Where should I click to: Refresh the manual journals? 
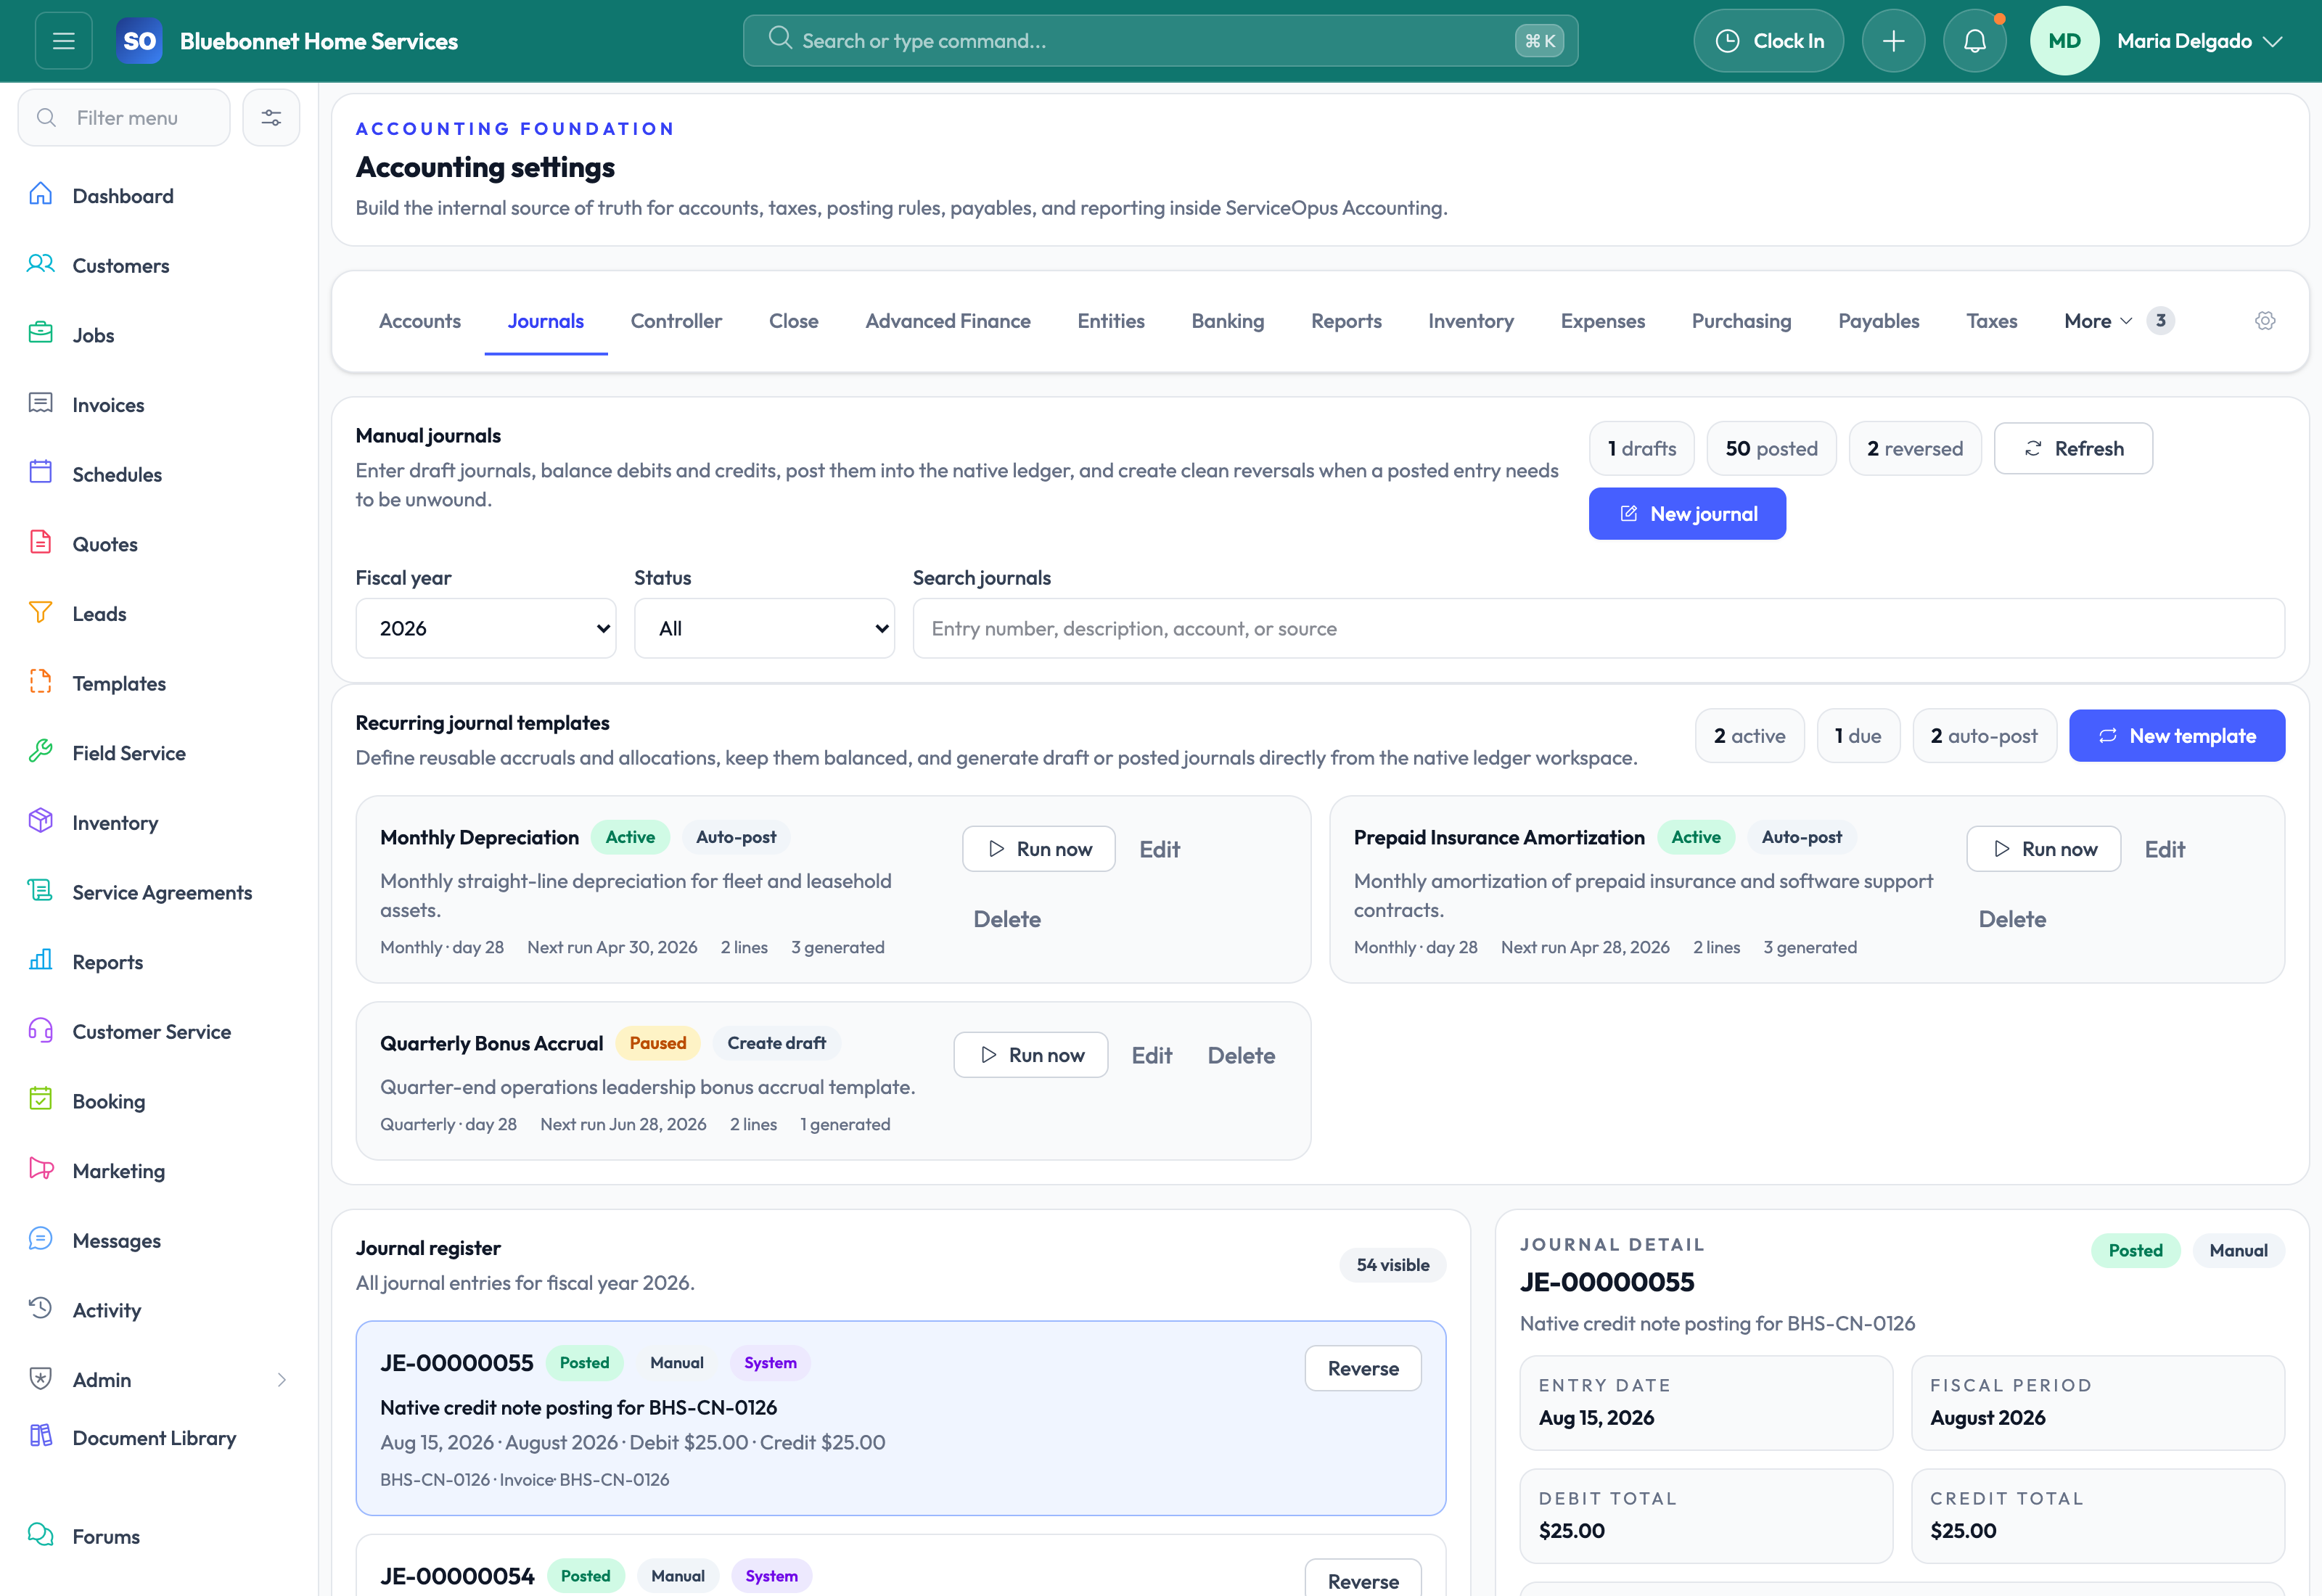[2073, 449]
